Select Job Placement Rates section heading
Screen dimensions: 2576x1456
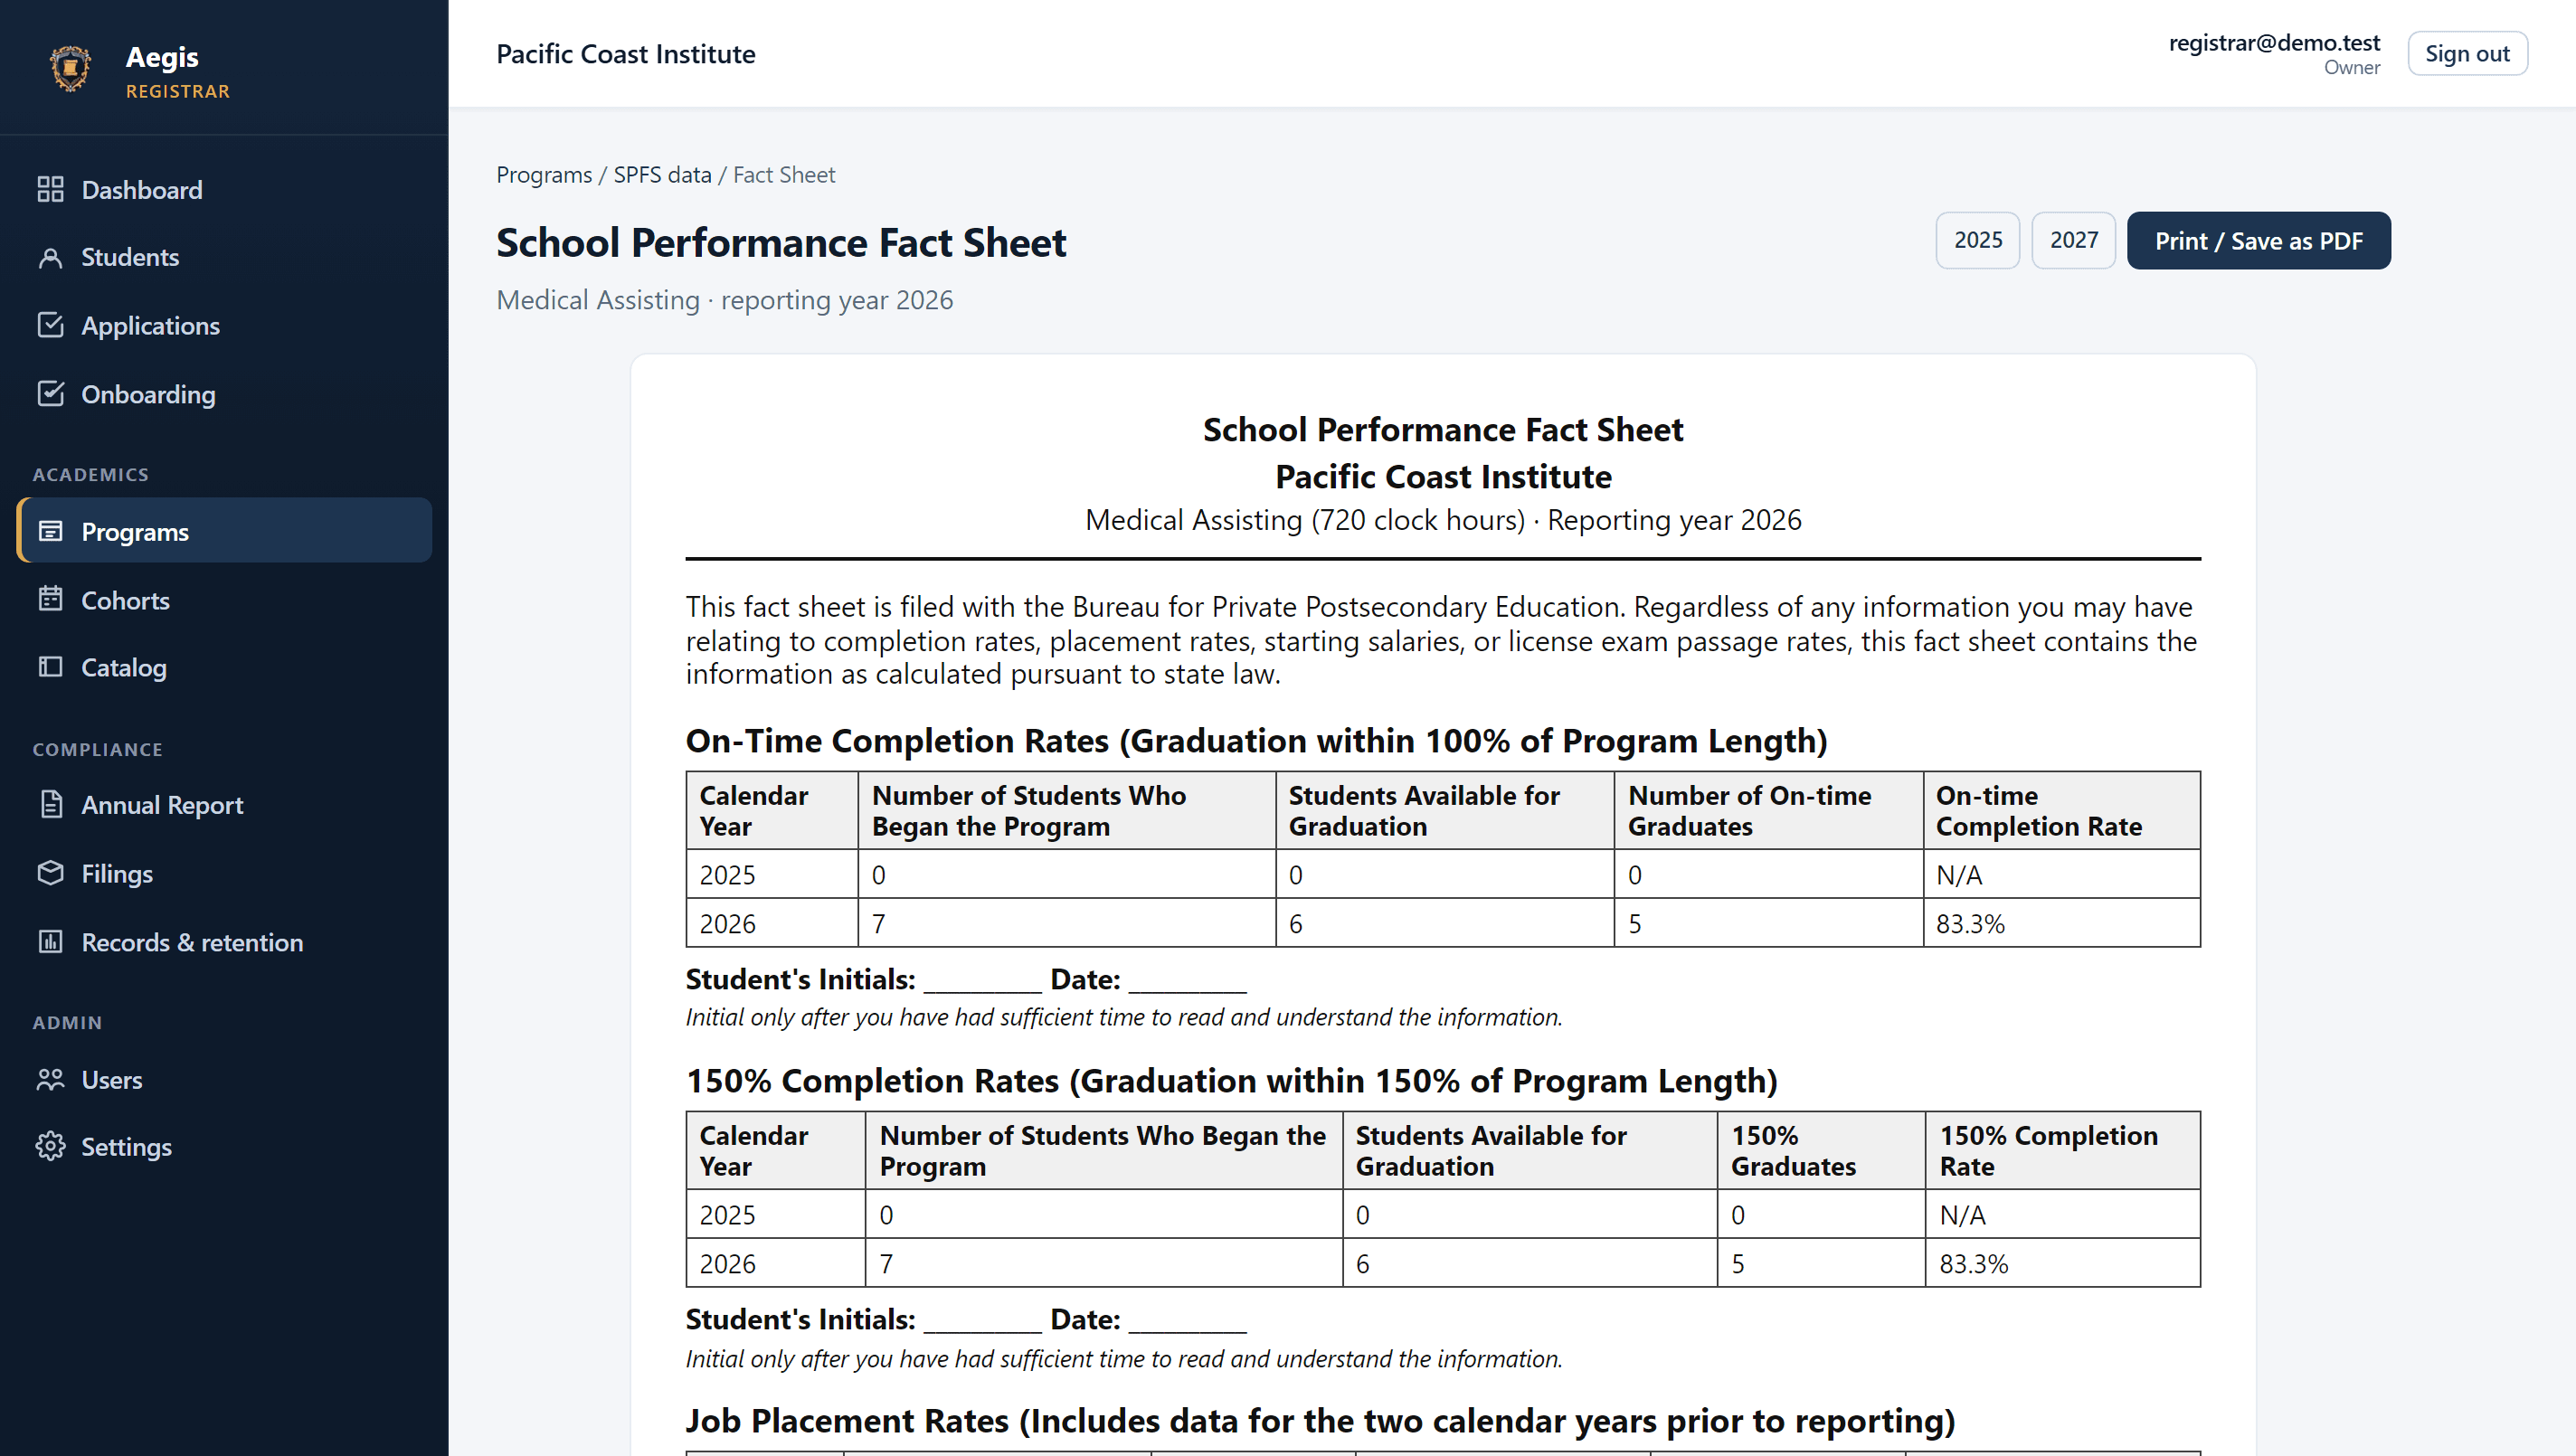tap(1320, 1421)
